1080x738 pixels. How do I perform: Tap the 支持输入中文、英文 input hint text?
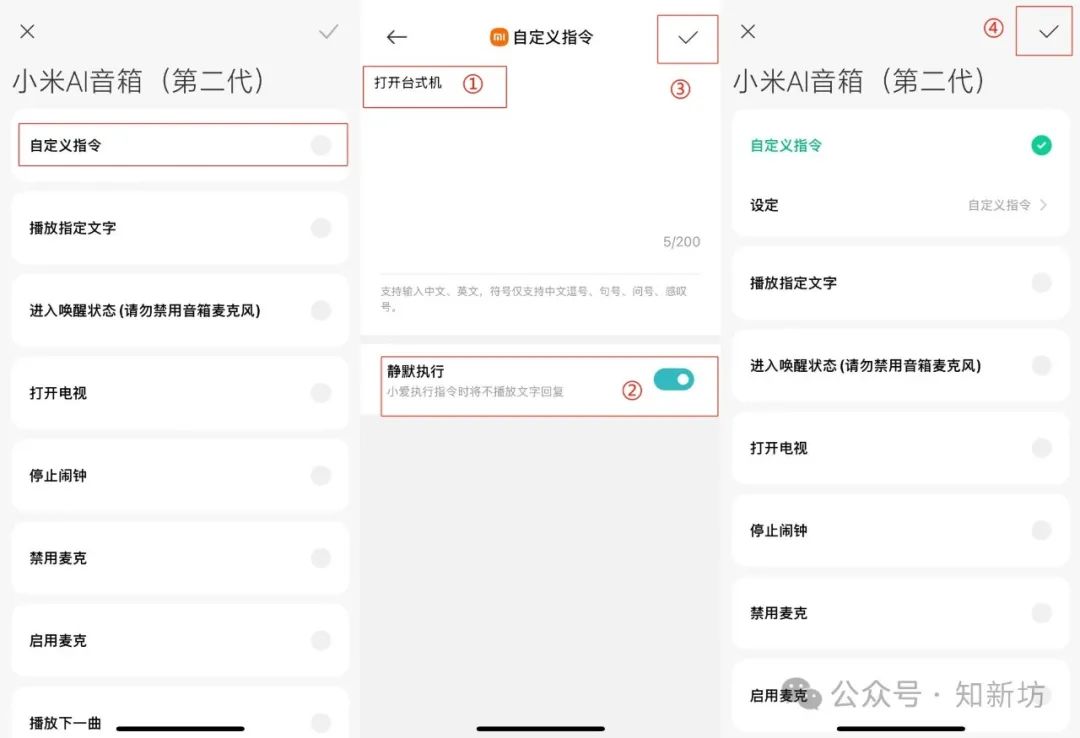[x=534, y=298]
